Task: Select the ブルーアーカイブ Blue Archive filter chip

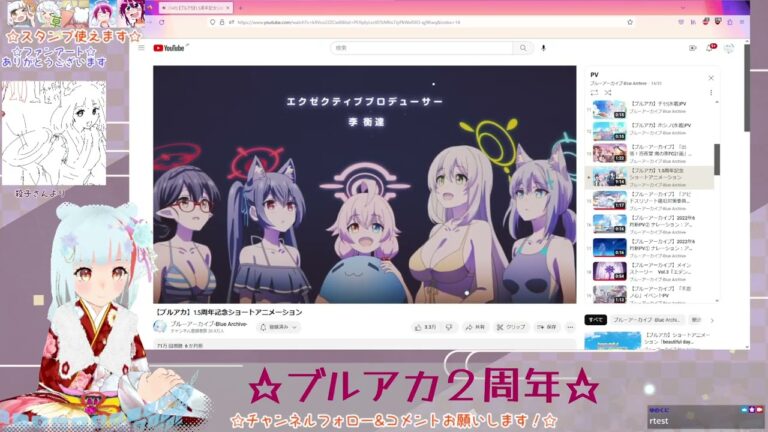Action: (647, 320)
